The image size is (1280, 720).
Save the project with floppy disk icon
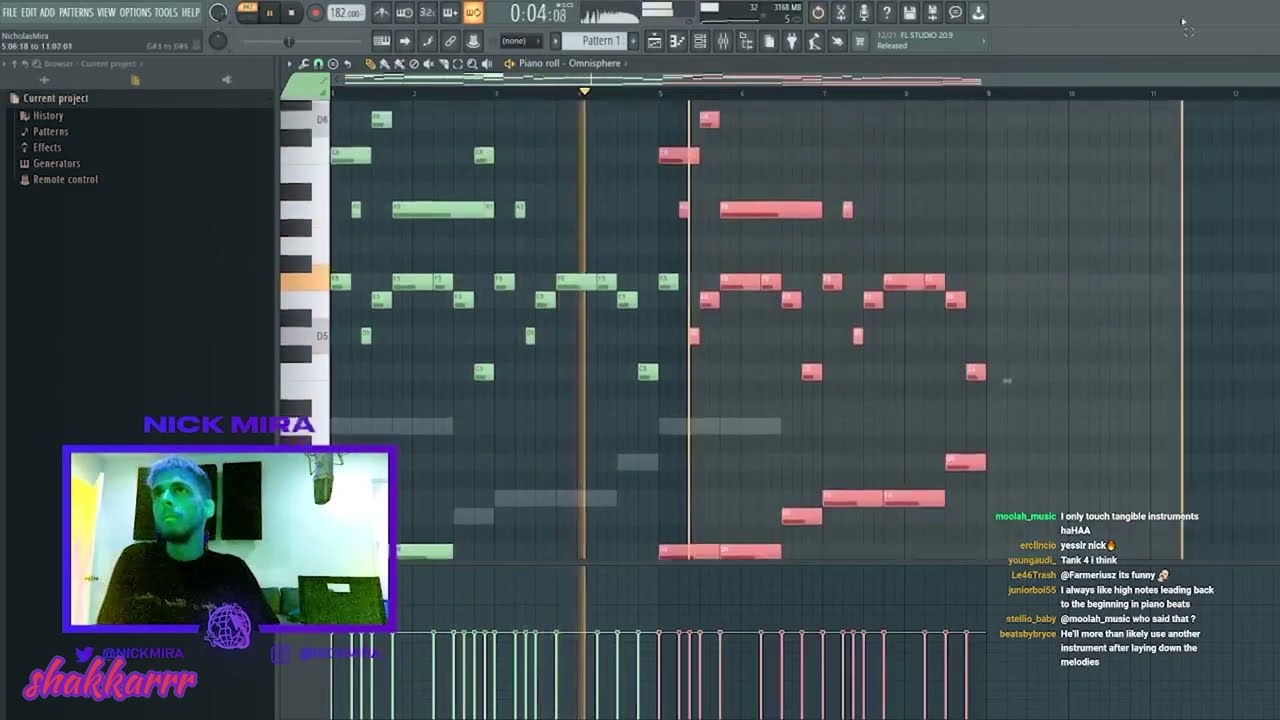click(909, 12)
